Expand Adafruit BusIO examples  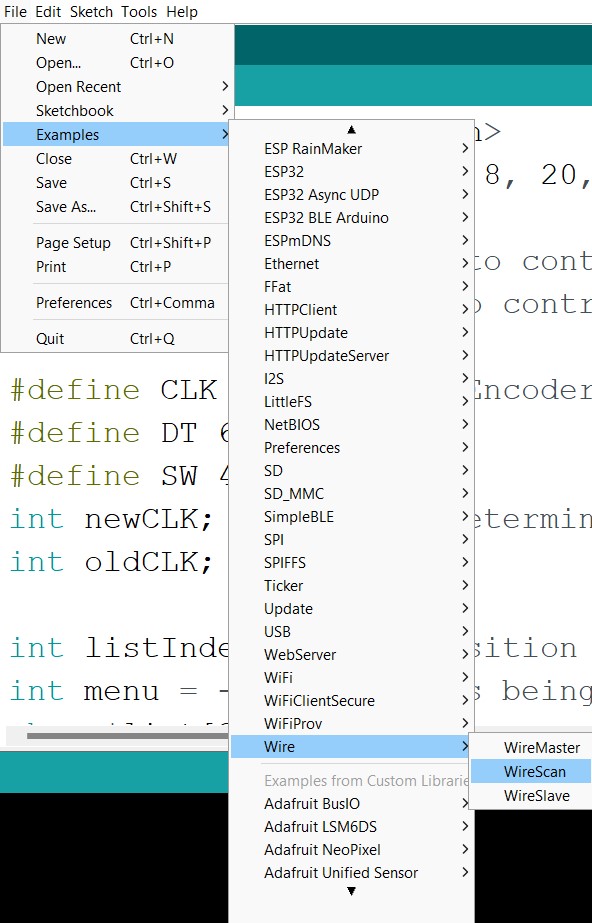point(351,804)
